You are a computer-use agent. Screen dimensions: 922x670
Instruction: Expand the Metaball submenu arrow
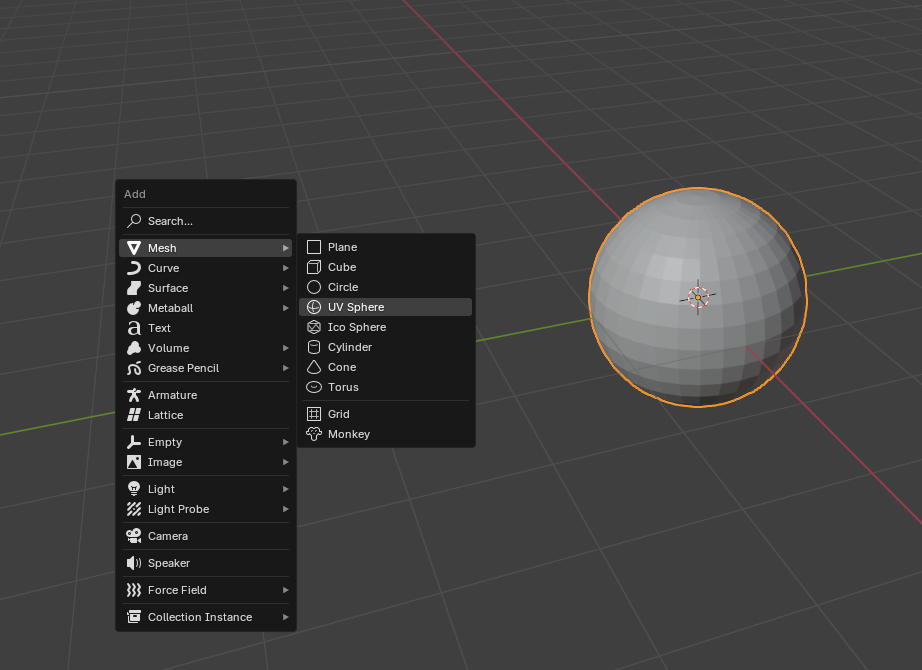[x=285, y=308]
